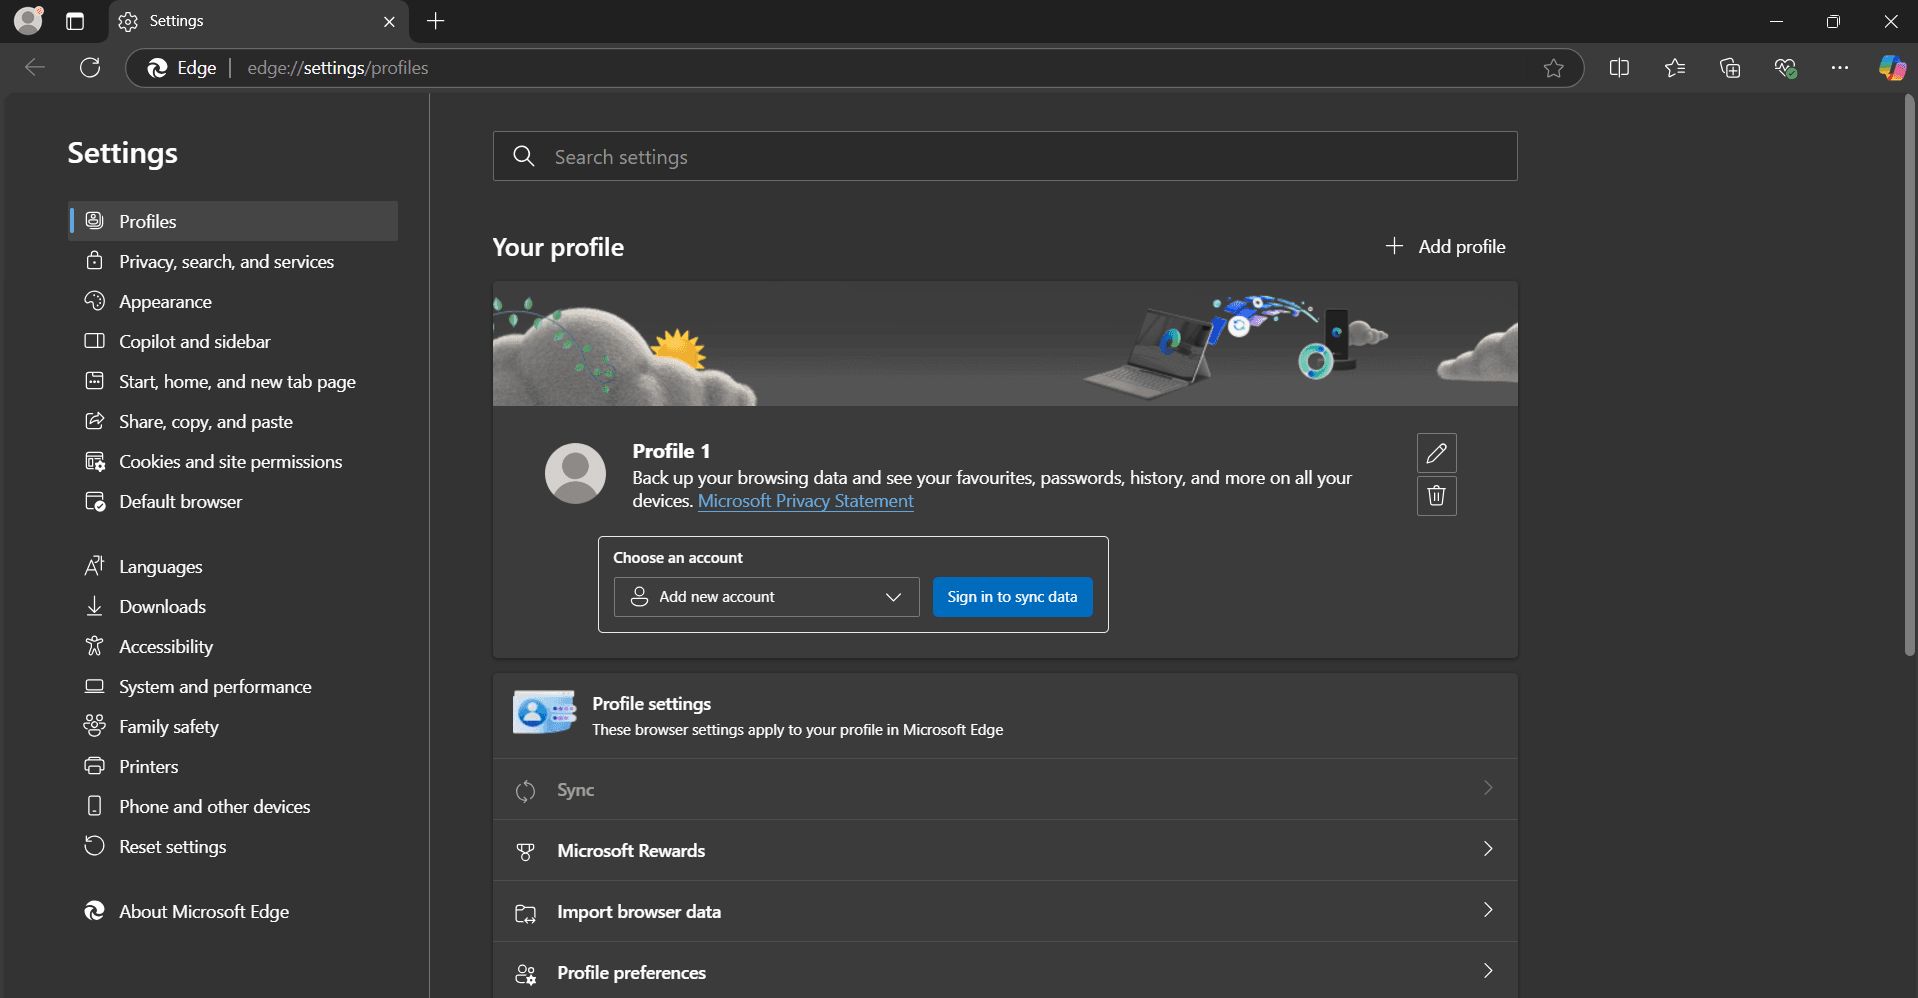
Task: Click the pencil edit profile icon
Action: [1436, 453]
